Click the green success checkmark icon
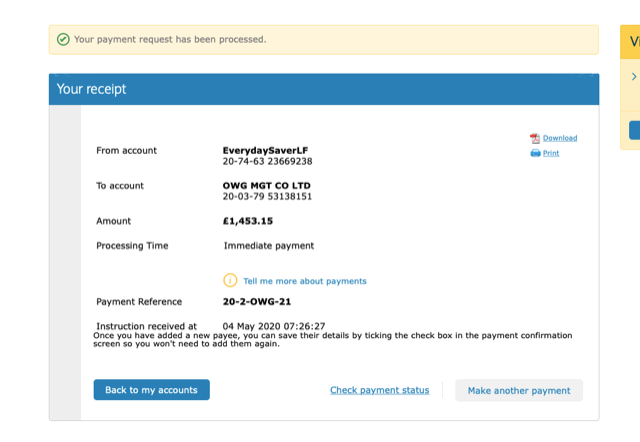 63,40
